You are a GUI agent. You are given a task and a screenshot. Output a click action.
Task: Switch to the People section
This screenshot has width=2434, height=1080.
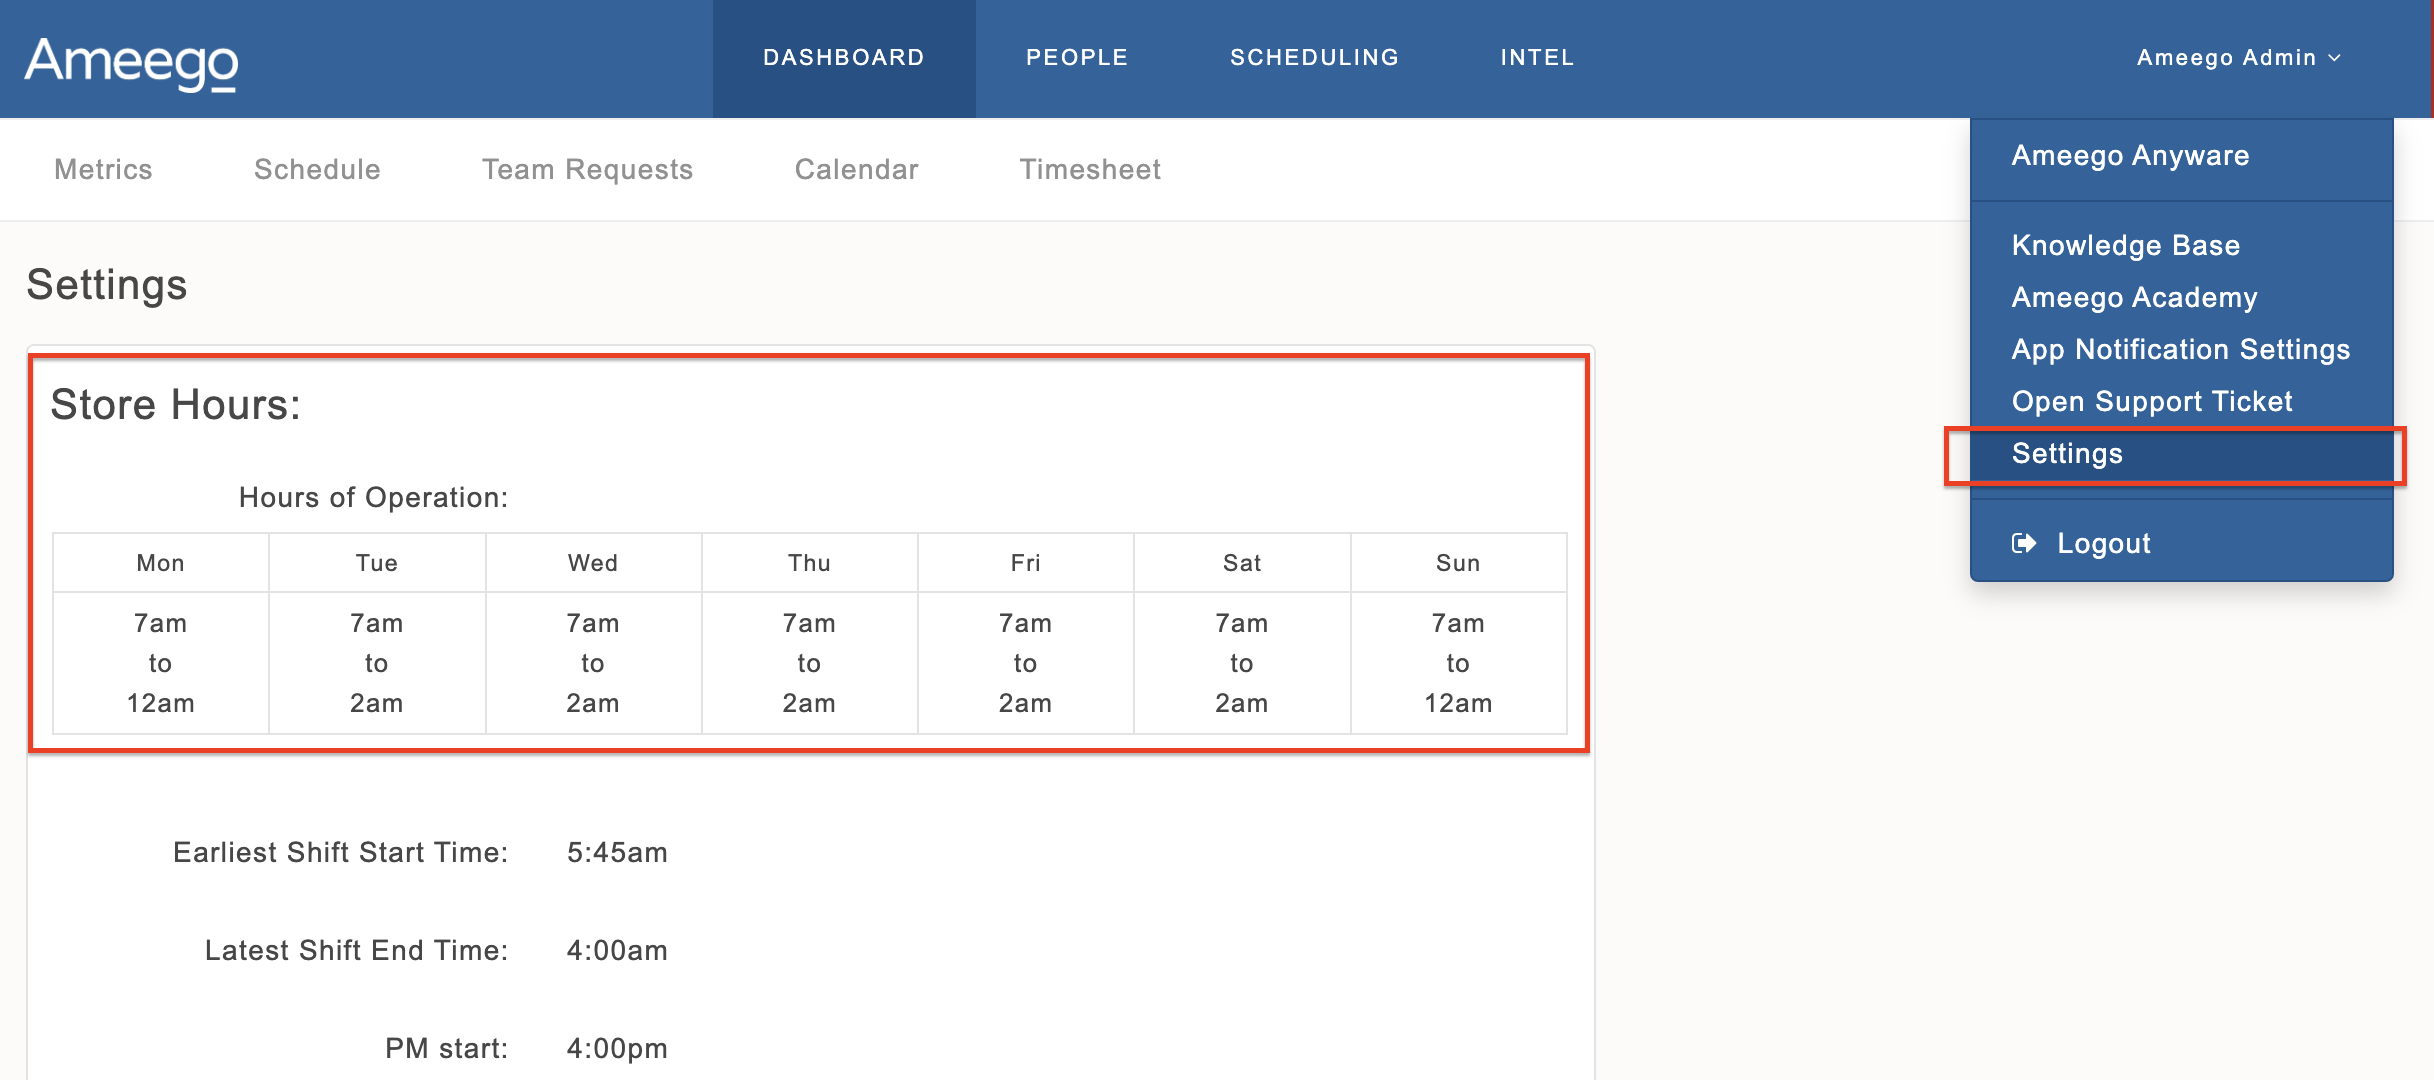coord(1076,57)
